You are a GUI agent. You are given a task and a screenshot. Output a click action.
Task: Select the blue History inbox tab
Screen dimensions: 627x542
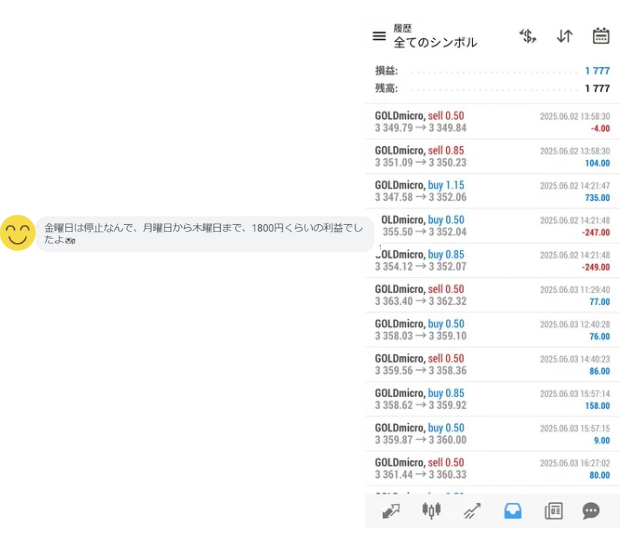tap(512, 511)
